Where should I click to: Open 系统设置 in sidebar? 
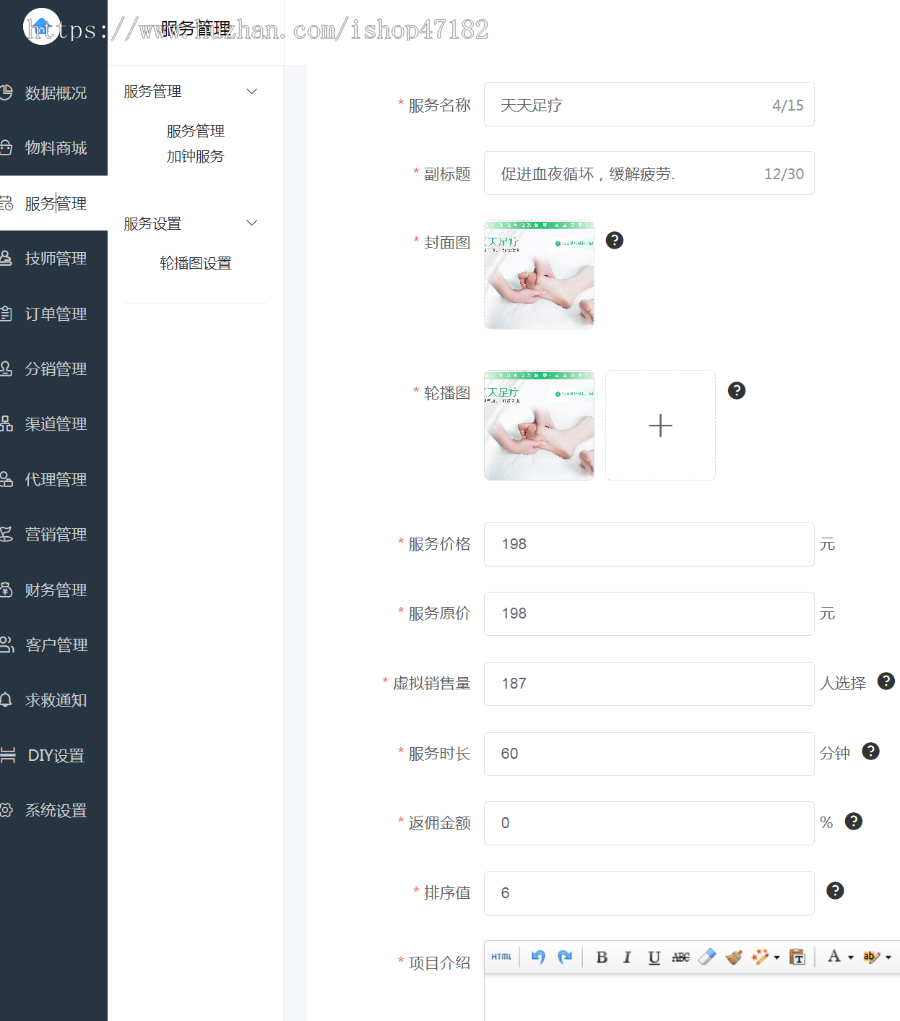tap(53, 810)
